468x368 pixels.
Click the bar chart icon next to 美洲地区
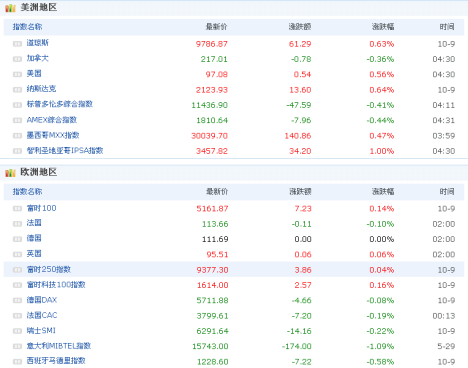tap(10, 8)
